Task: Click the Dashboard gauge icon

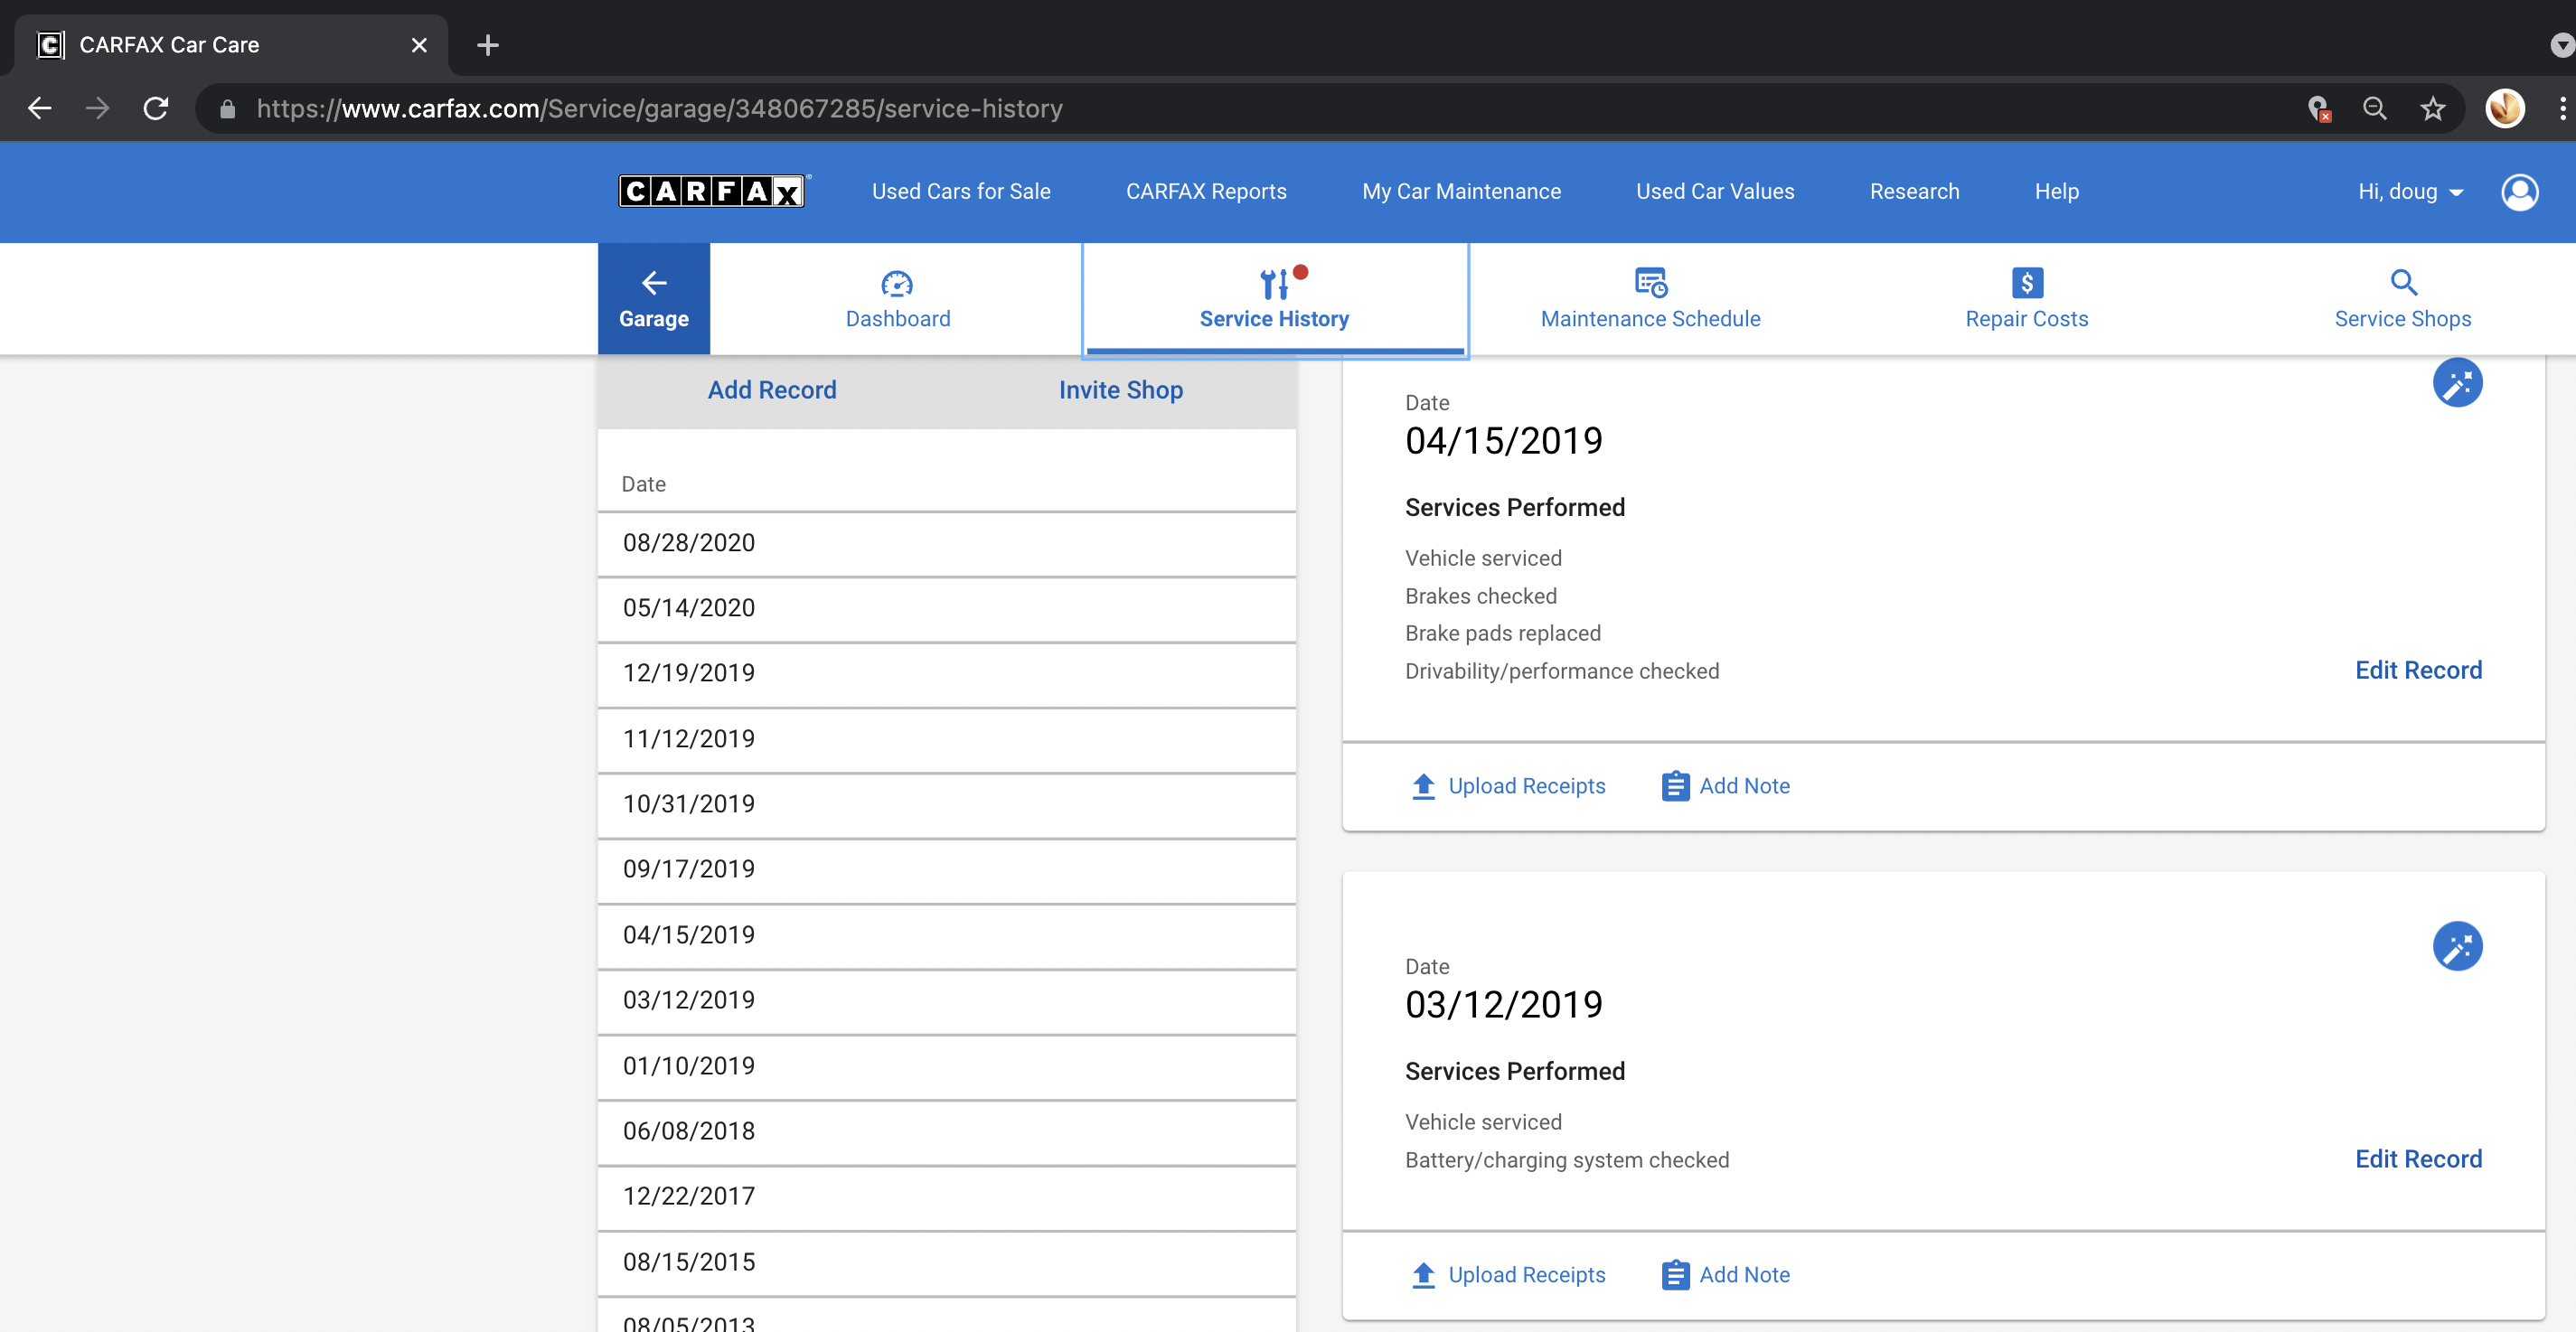Action: coord(897,284)
